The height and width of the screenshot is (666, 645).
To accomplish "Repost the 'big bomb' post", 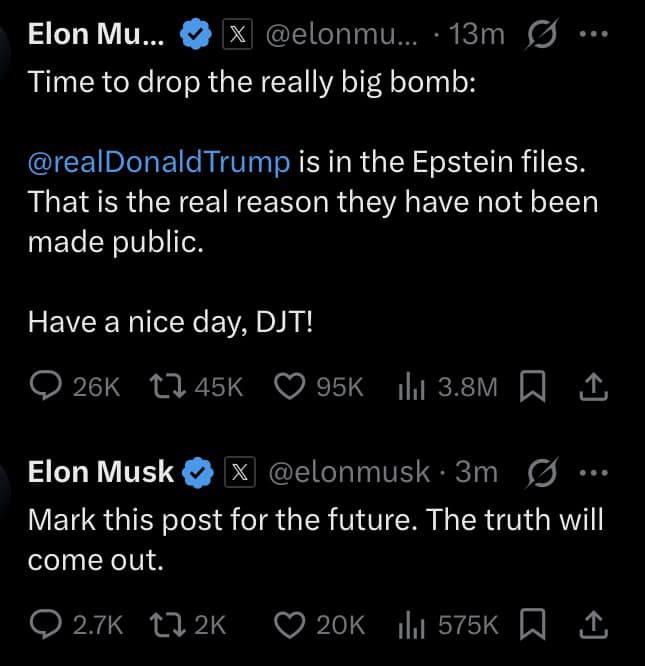I will tap(164, 387).
